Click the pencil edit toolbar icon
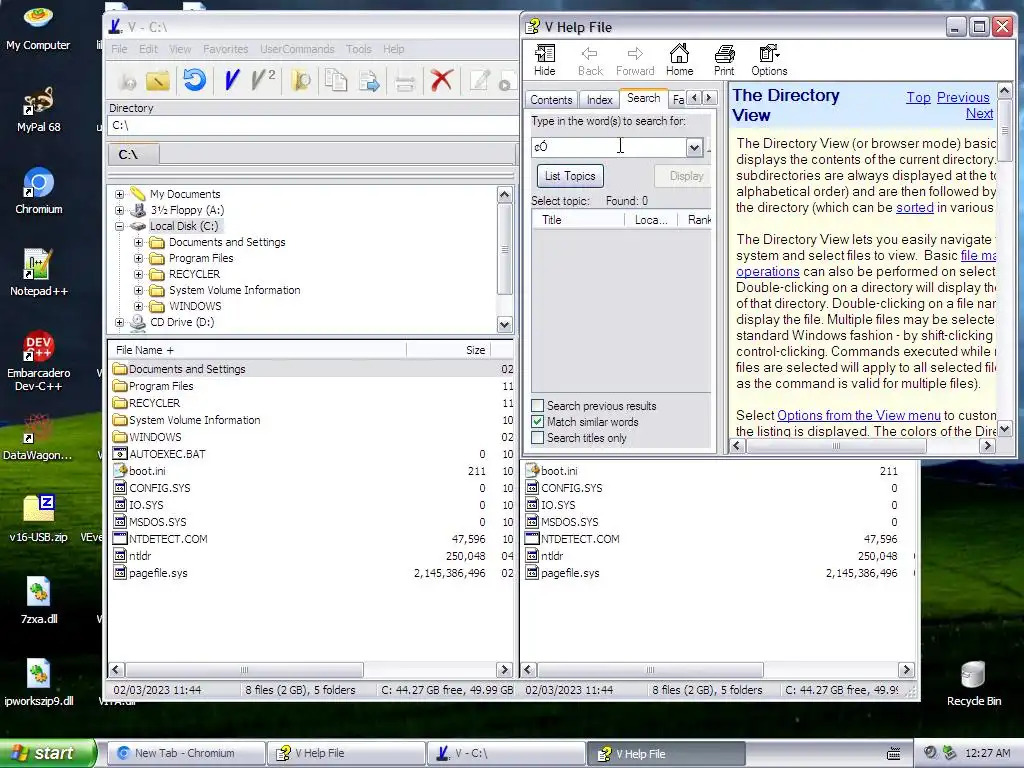 [480, 80]
